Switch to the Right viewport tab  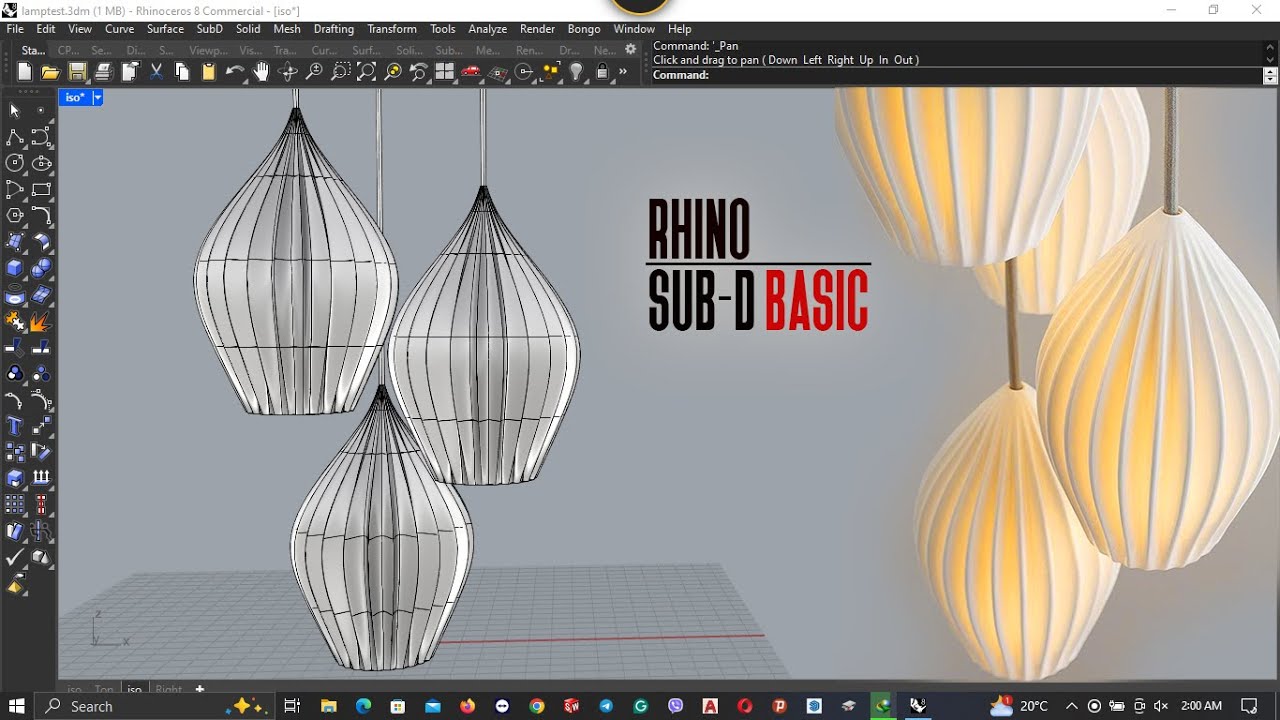tap(169, 689)
